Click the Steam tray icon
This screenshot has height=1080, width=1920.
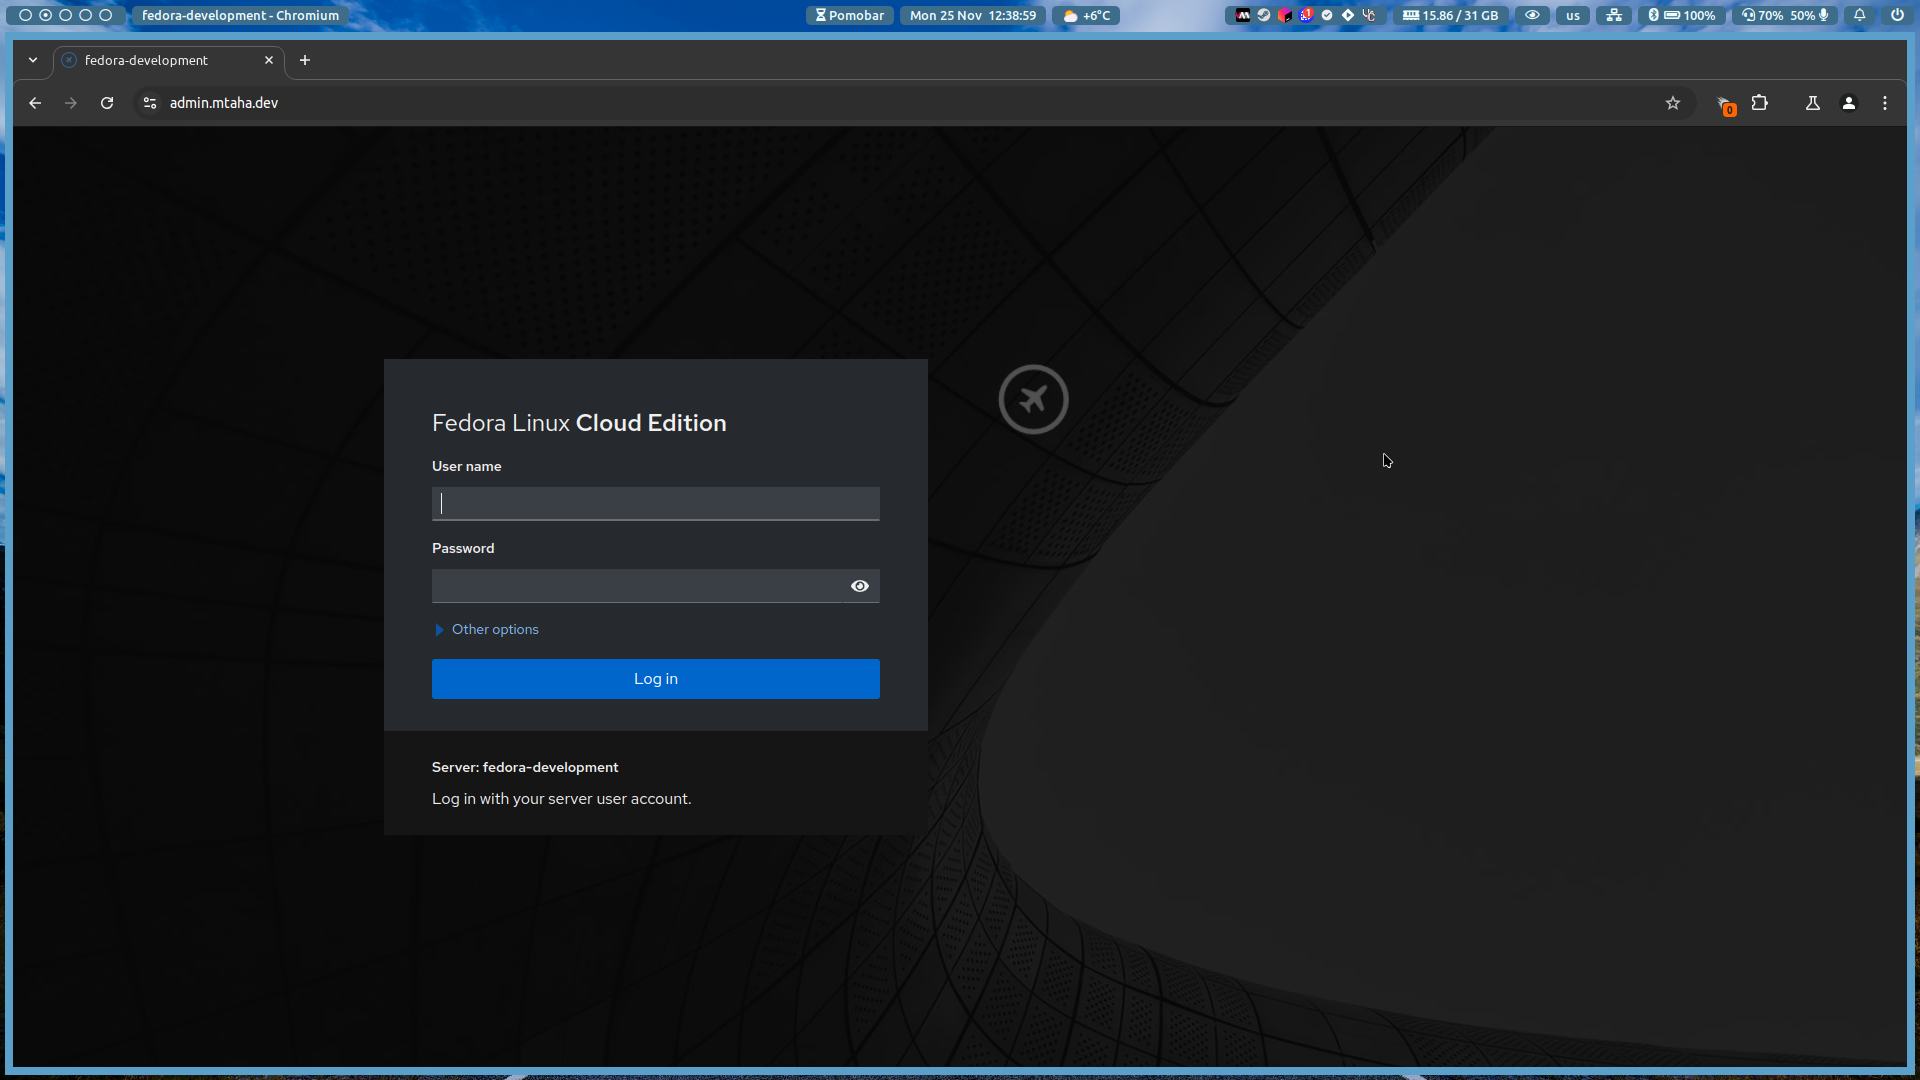tap(1264, 15)
